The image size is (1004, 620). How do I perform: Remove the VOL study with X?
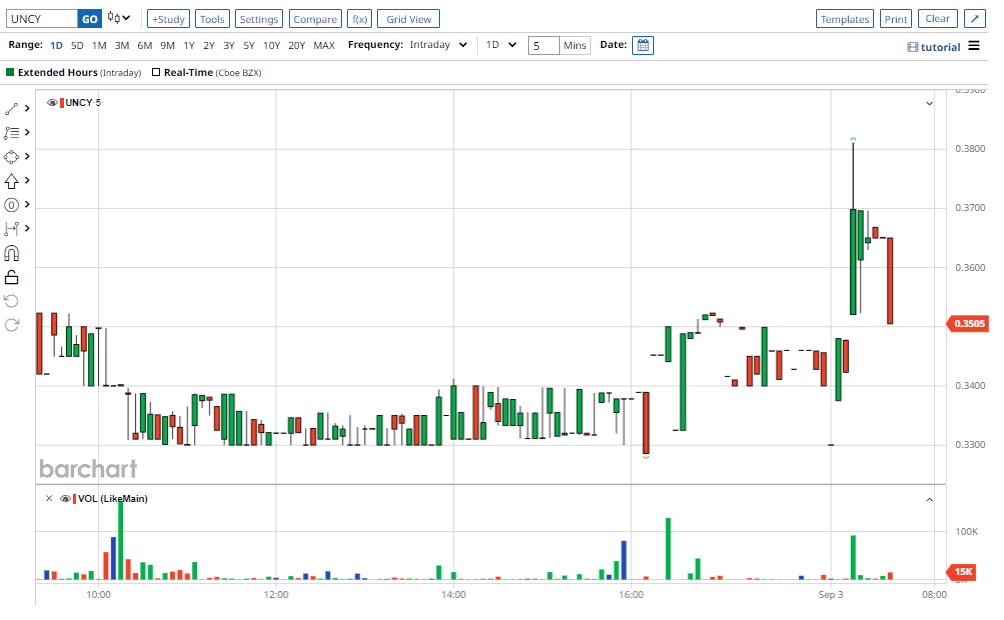(49, 498)
